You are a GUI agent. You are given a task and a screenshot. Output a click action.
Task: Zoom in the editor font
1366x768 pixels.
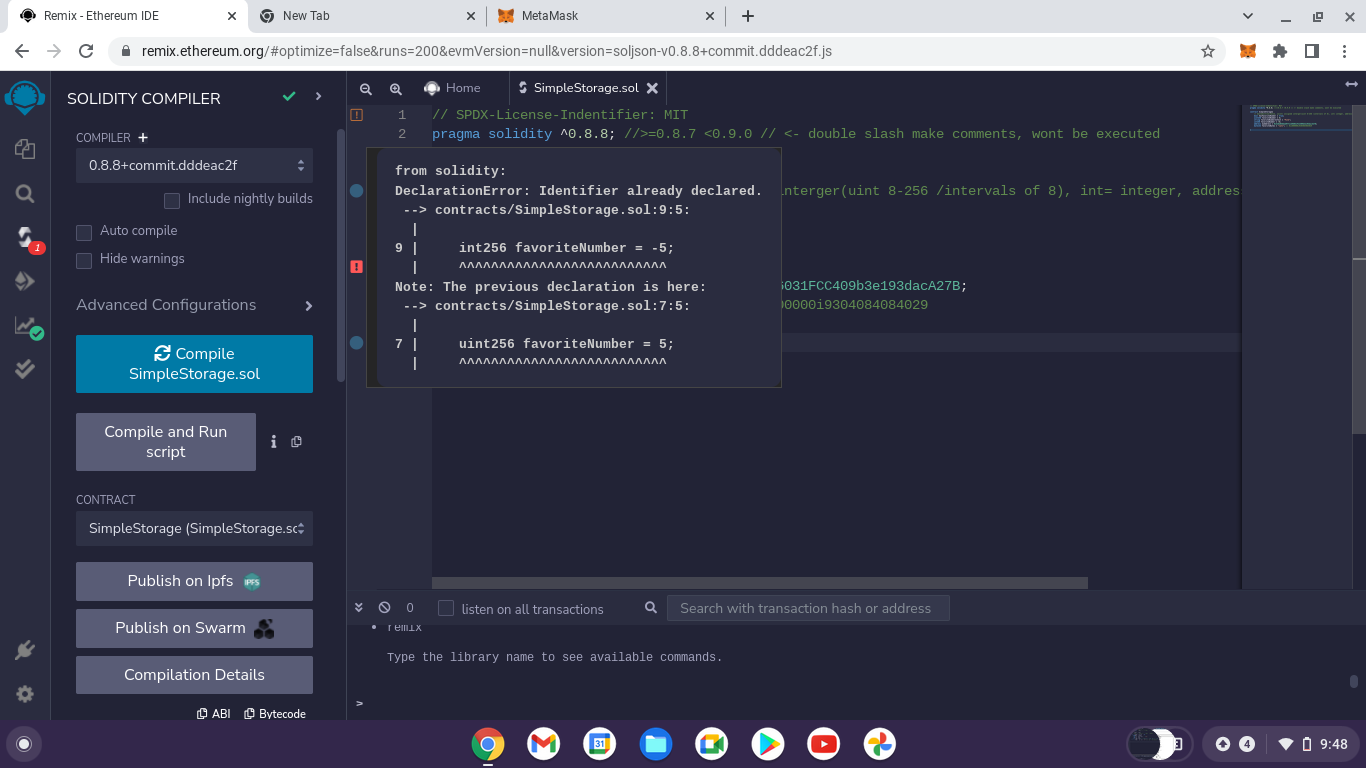[x=396, y=88]
